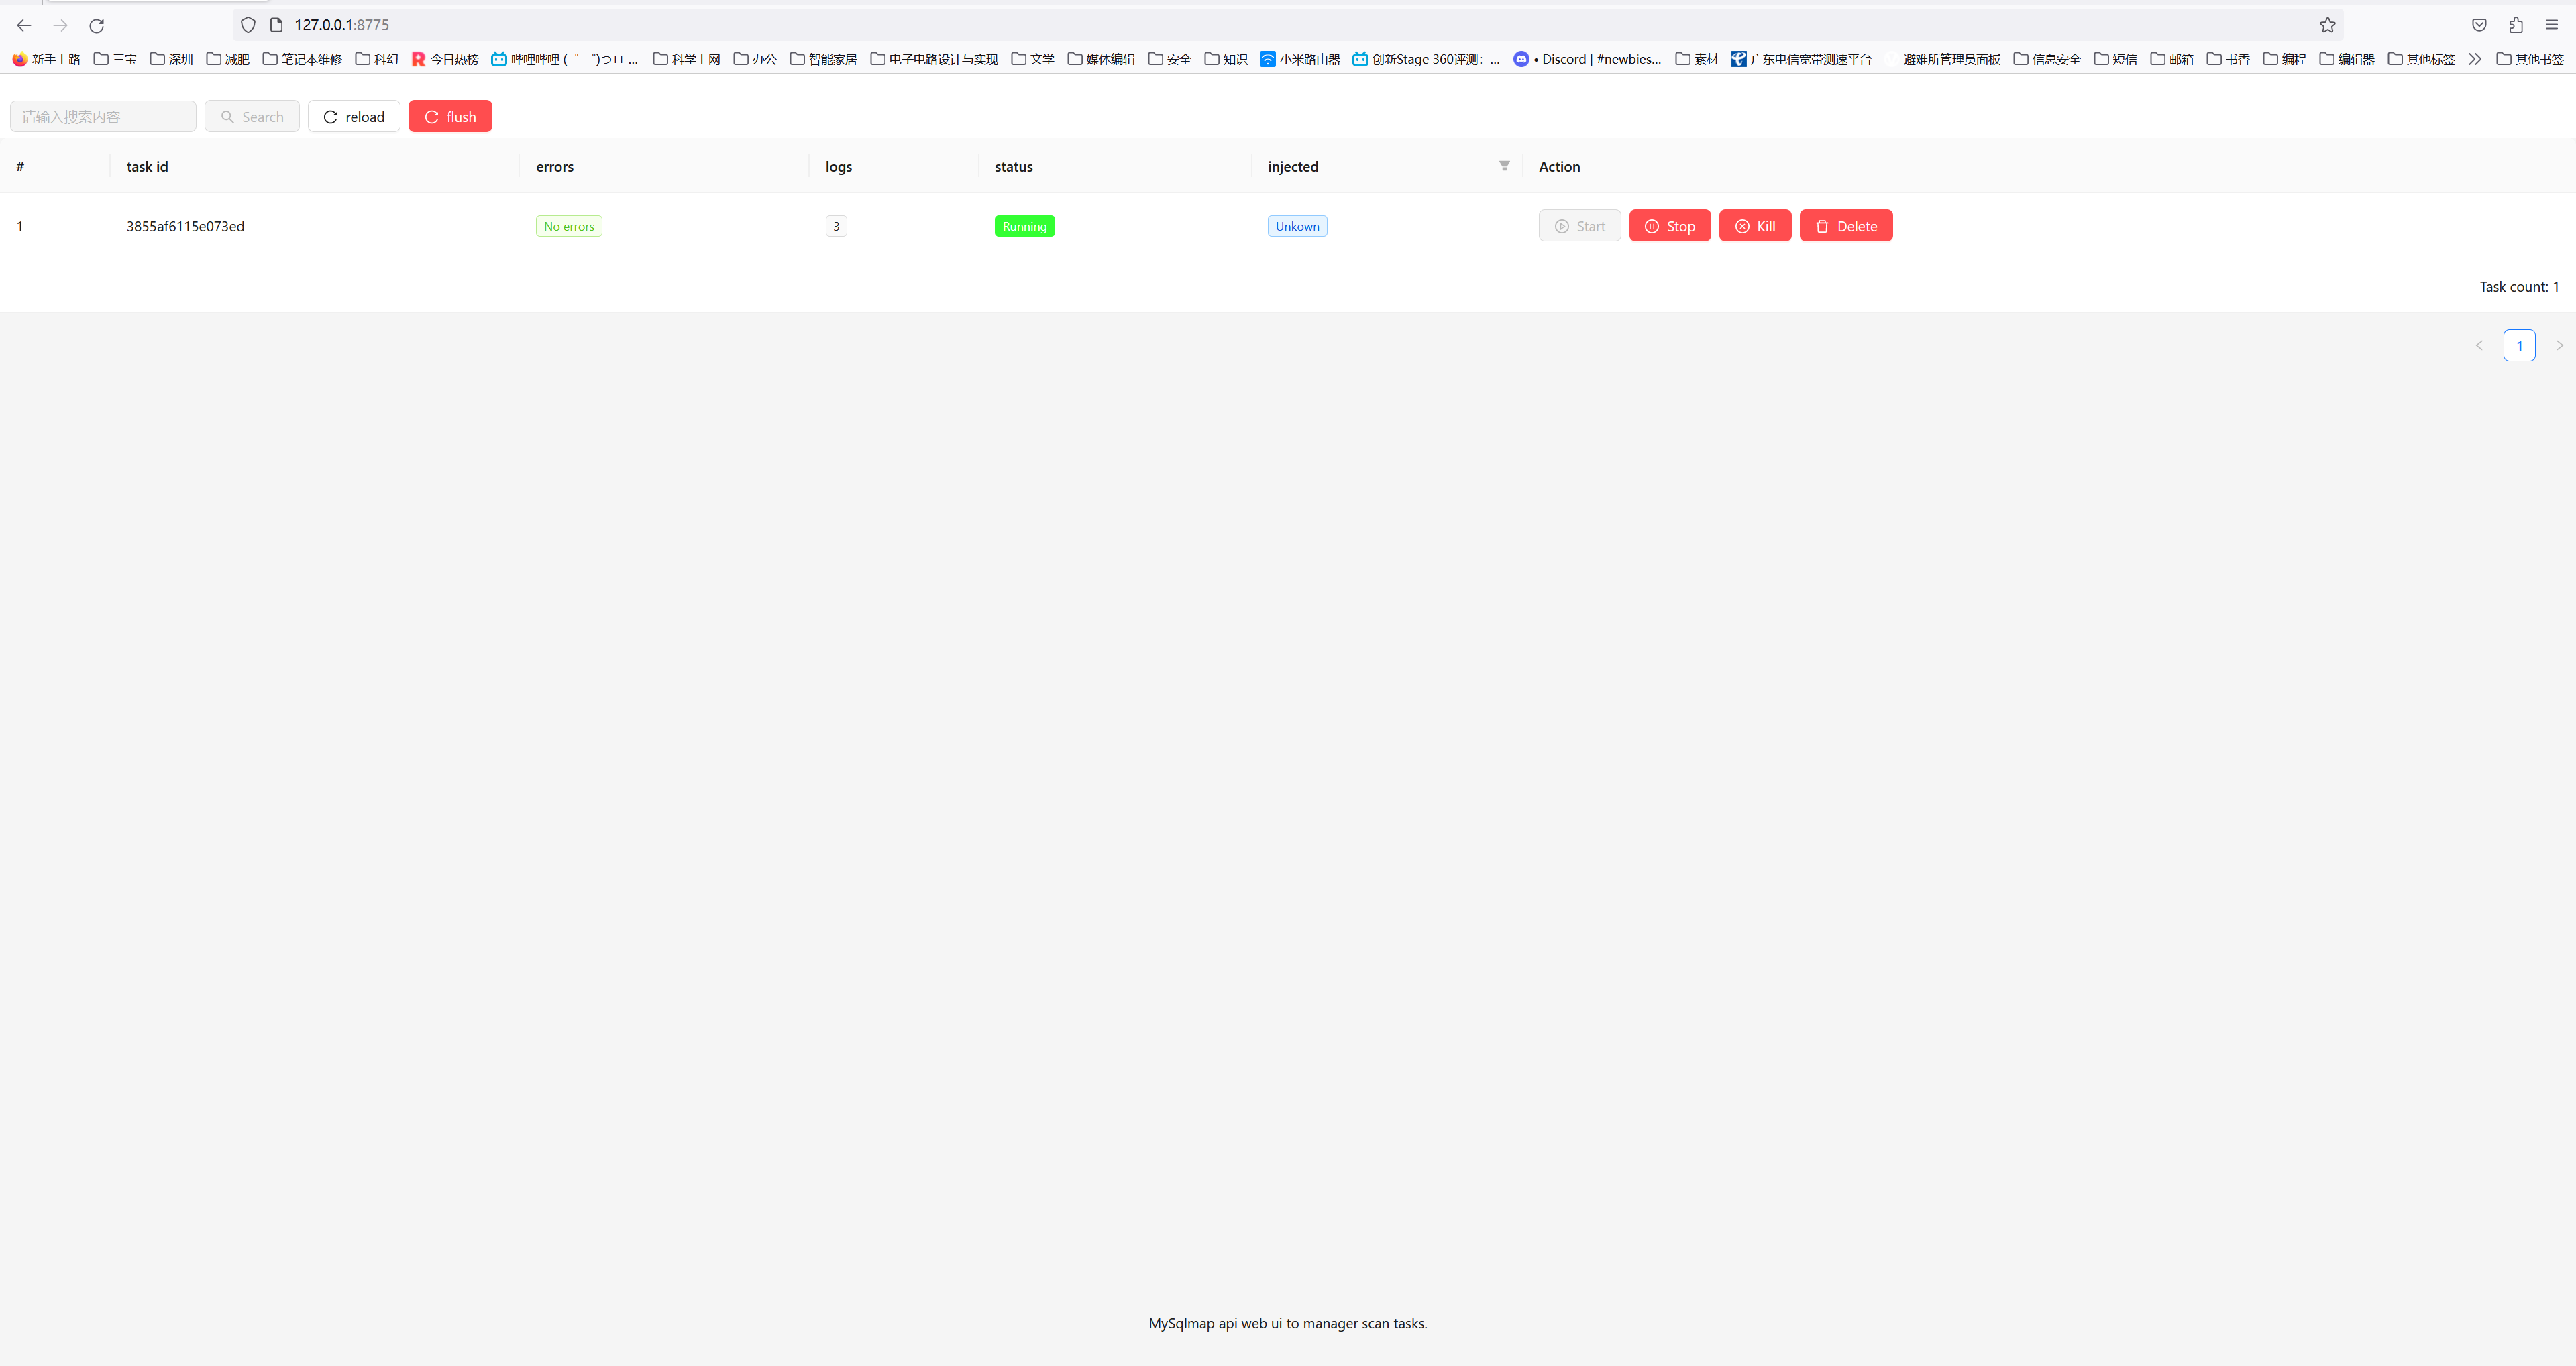The image size is (2576, 1366).
Task: Focus the task search input field
Action: tap(103, 117)
